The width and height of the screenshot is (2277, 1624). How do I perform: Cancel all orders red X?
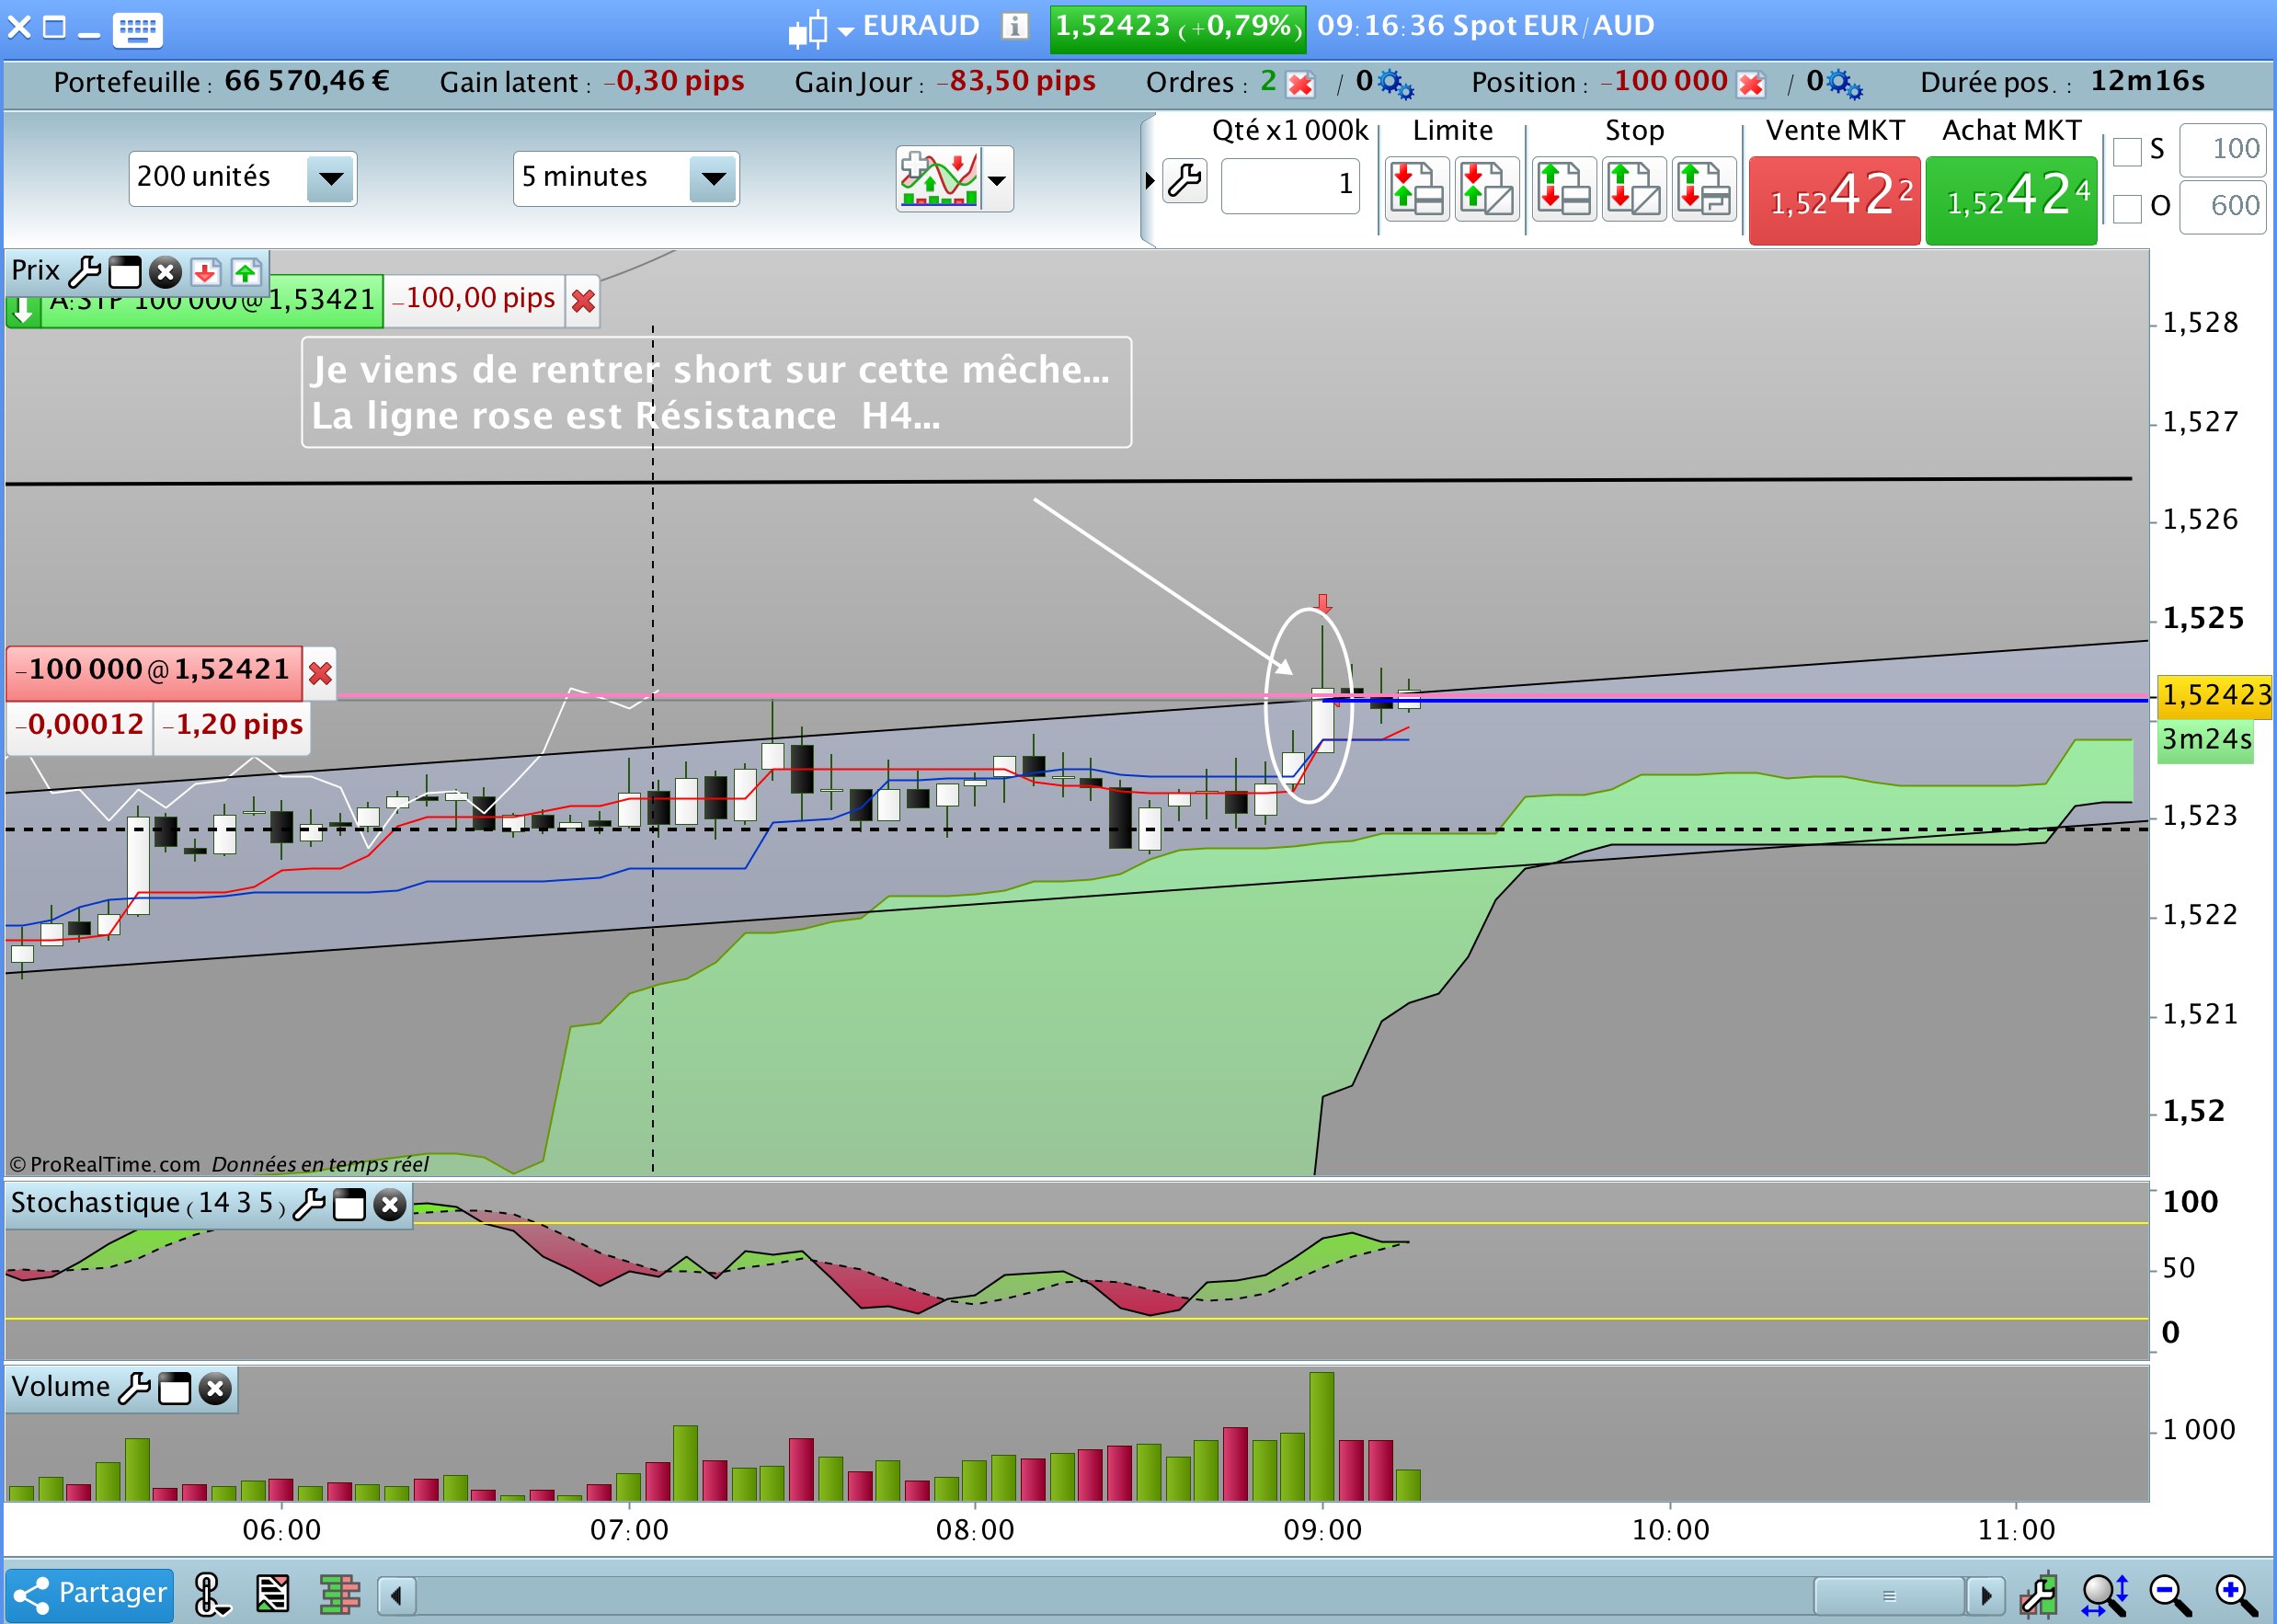pos(1300,84)
